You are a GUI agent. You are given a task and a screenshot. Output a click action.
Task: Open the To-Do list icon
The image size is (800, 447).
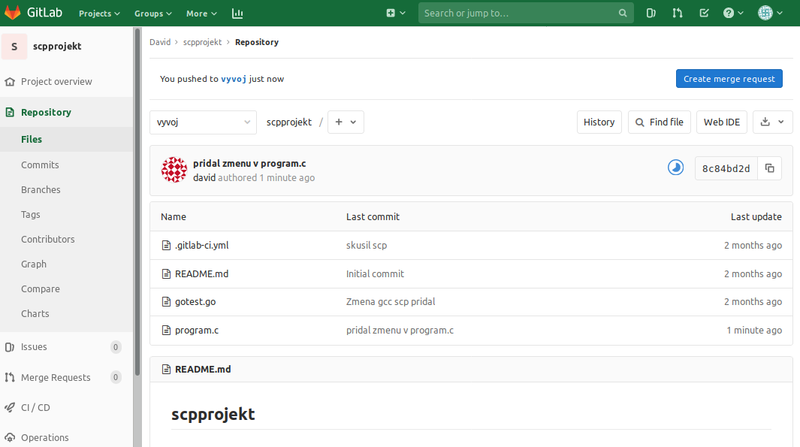[704, 13]
